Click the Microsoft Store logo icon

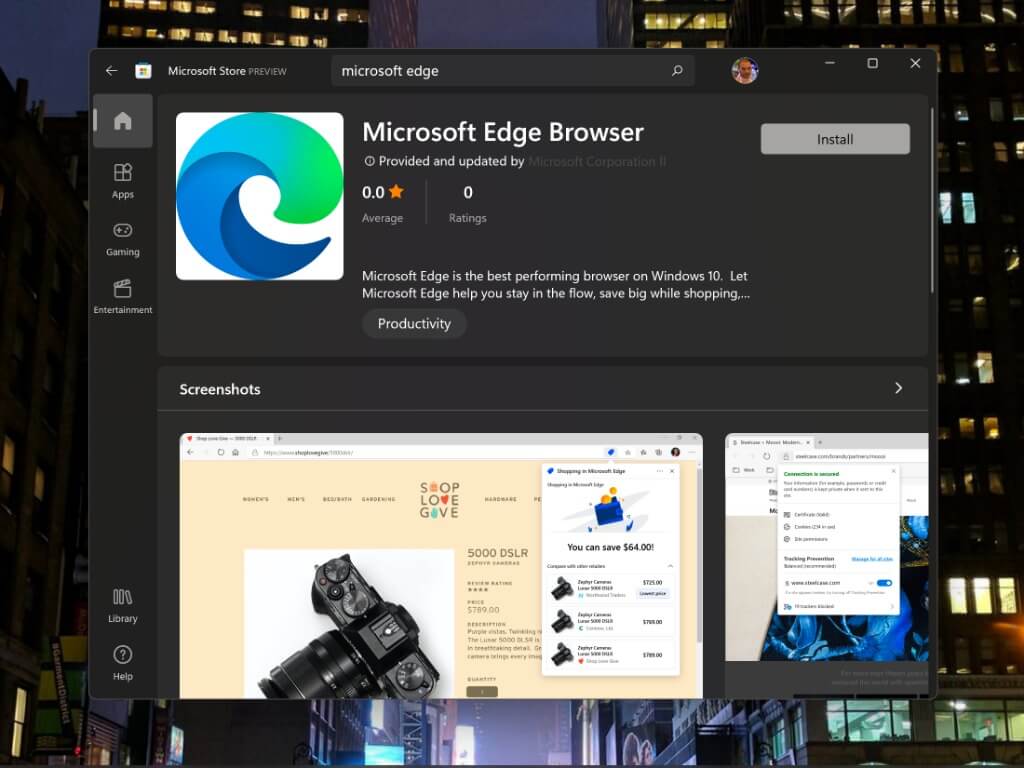click(x=143, y=71)
